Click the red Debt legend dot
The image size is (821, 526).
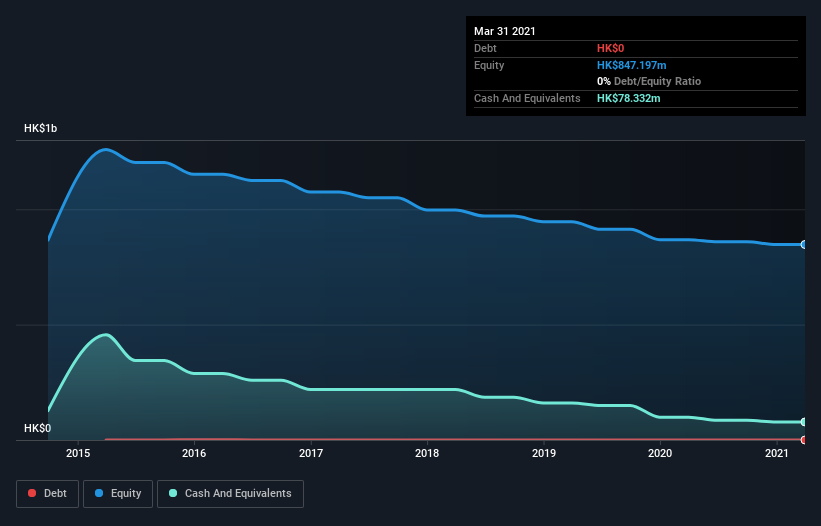tap(32, 493)
